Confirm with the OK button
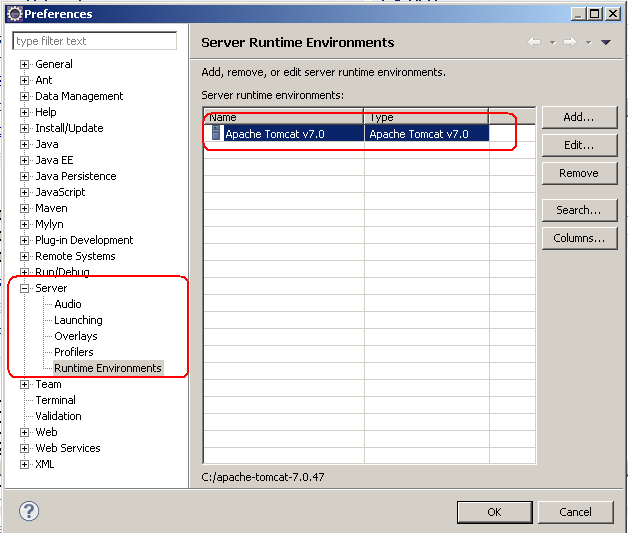This screenshot has height=533, width=628. (494, 512)
